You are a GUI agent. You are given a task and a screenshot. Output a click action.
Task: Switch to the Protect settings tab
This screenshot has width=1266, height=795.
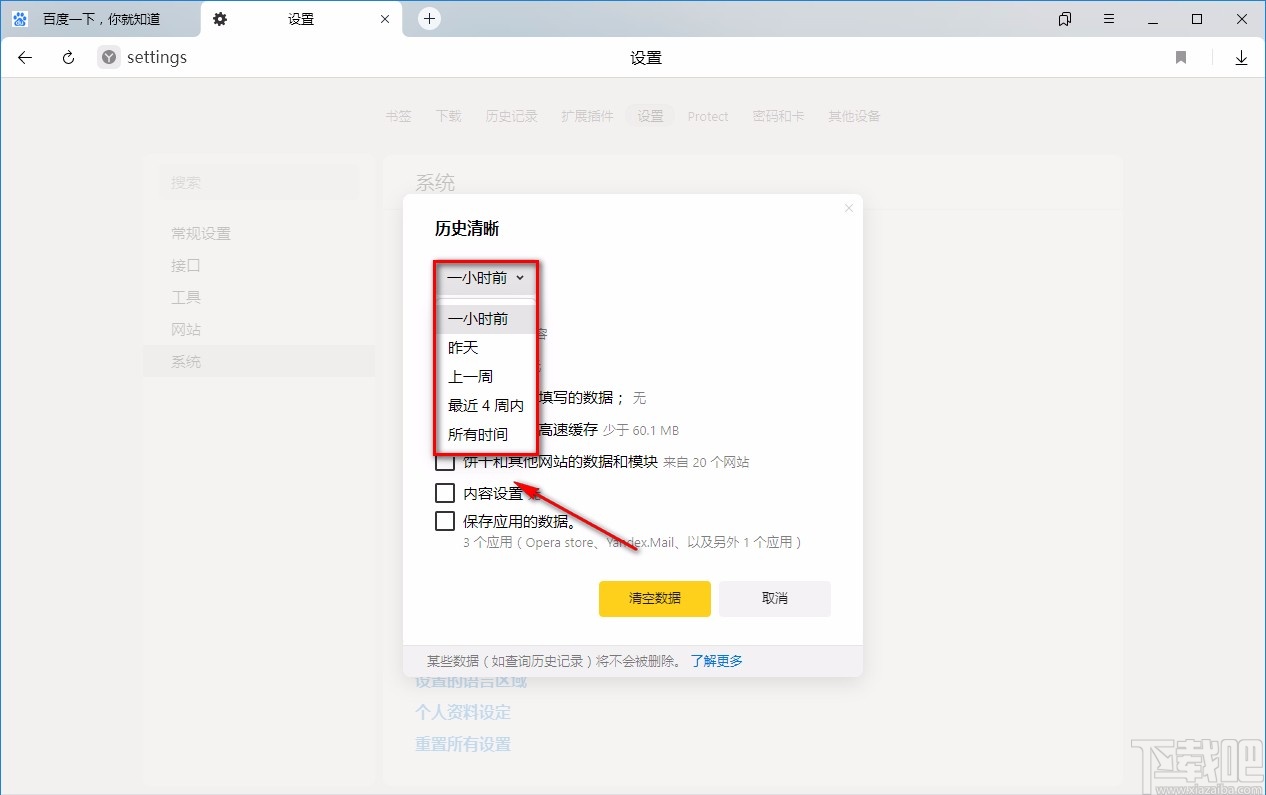[708, 116]
